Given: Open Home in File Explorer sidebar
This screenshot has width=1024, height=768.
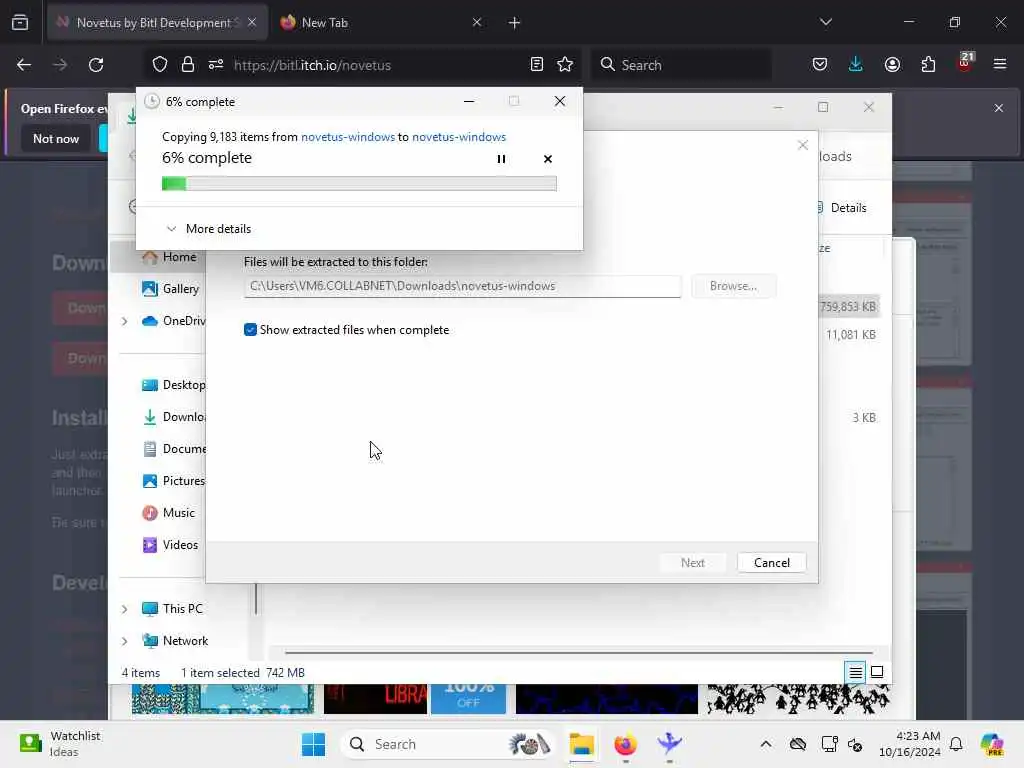Looking at the screenshot, I should tap(169, 257).
